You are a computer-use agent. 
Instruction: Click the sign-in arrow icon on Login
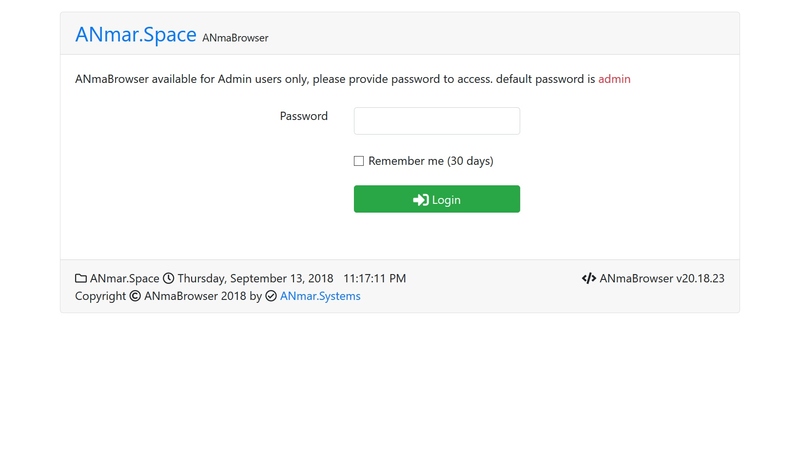click(x=420, y=200)
